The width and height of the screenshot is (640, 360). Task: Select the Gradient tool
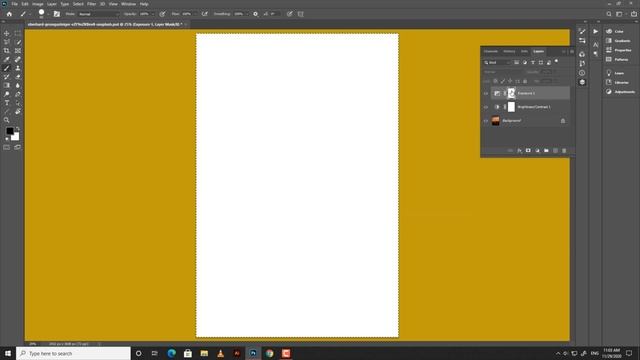7,85
